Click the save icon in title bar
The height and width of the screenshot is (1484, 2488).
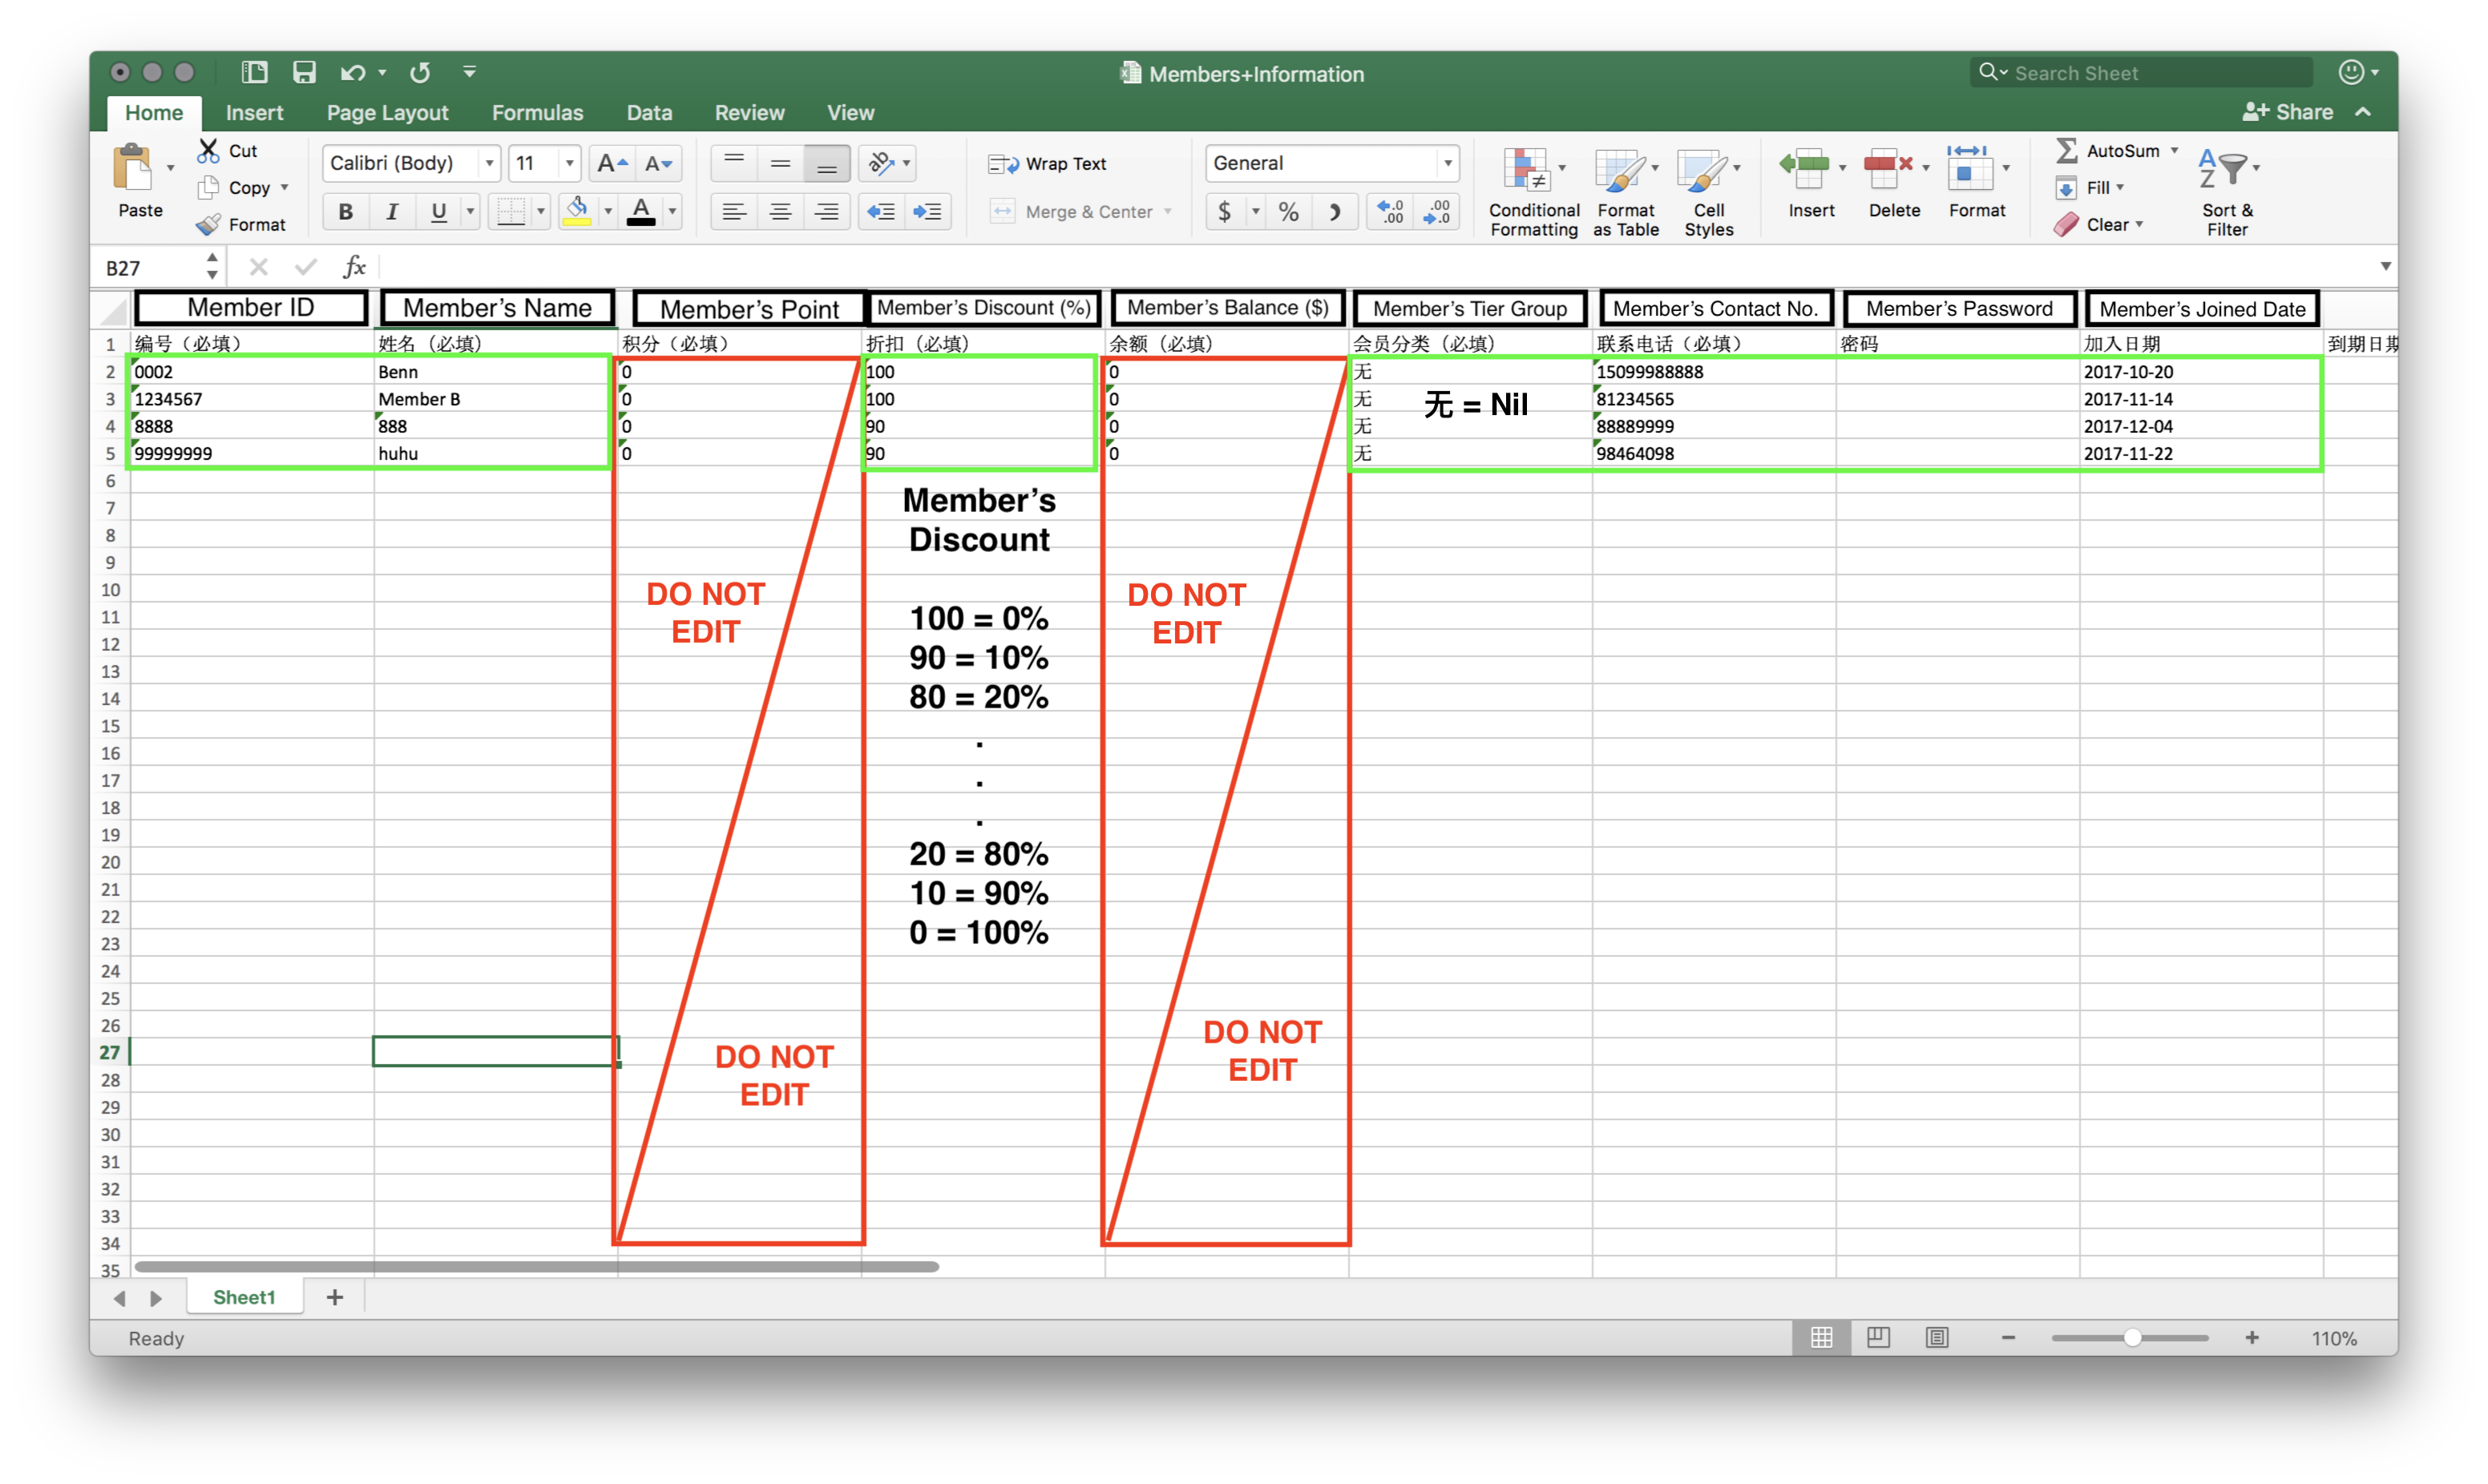304,72
